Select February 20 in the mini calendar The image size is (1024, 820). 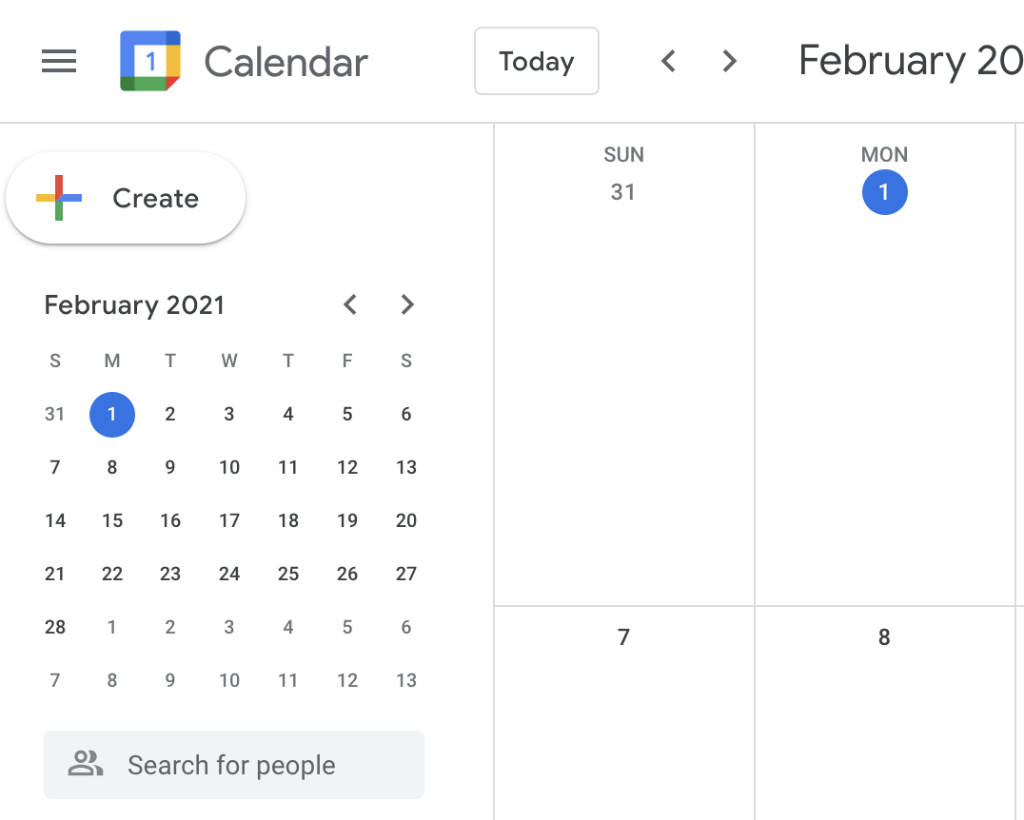coord(406,520)
